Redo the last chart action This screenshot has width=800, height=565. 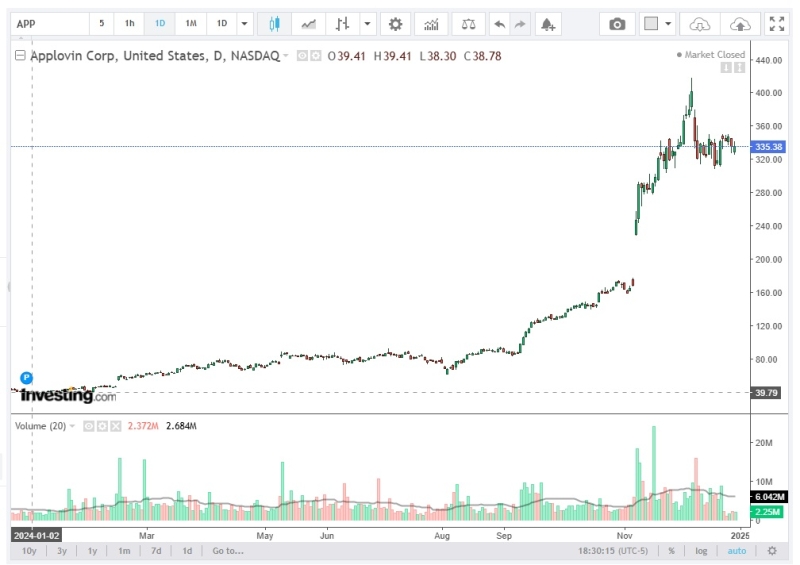tap(520, 24)
